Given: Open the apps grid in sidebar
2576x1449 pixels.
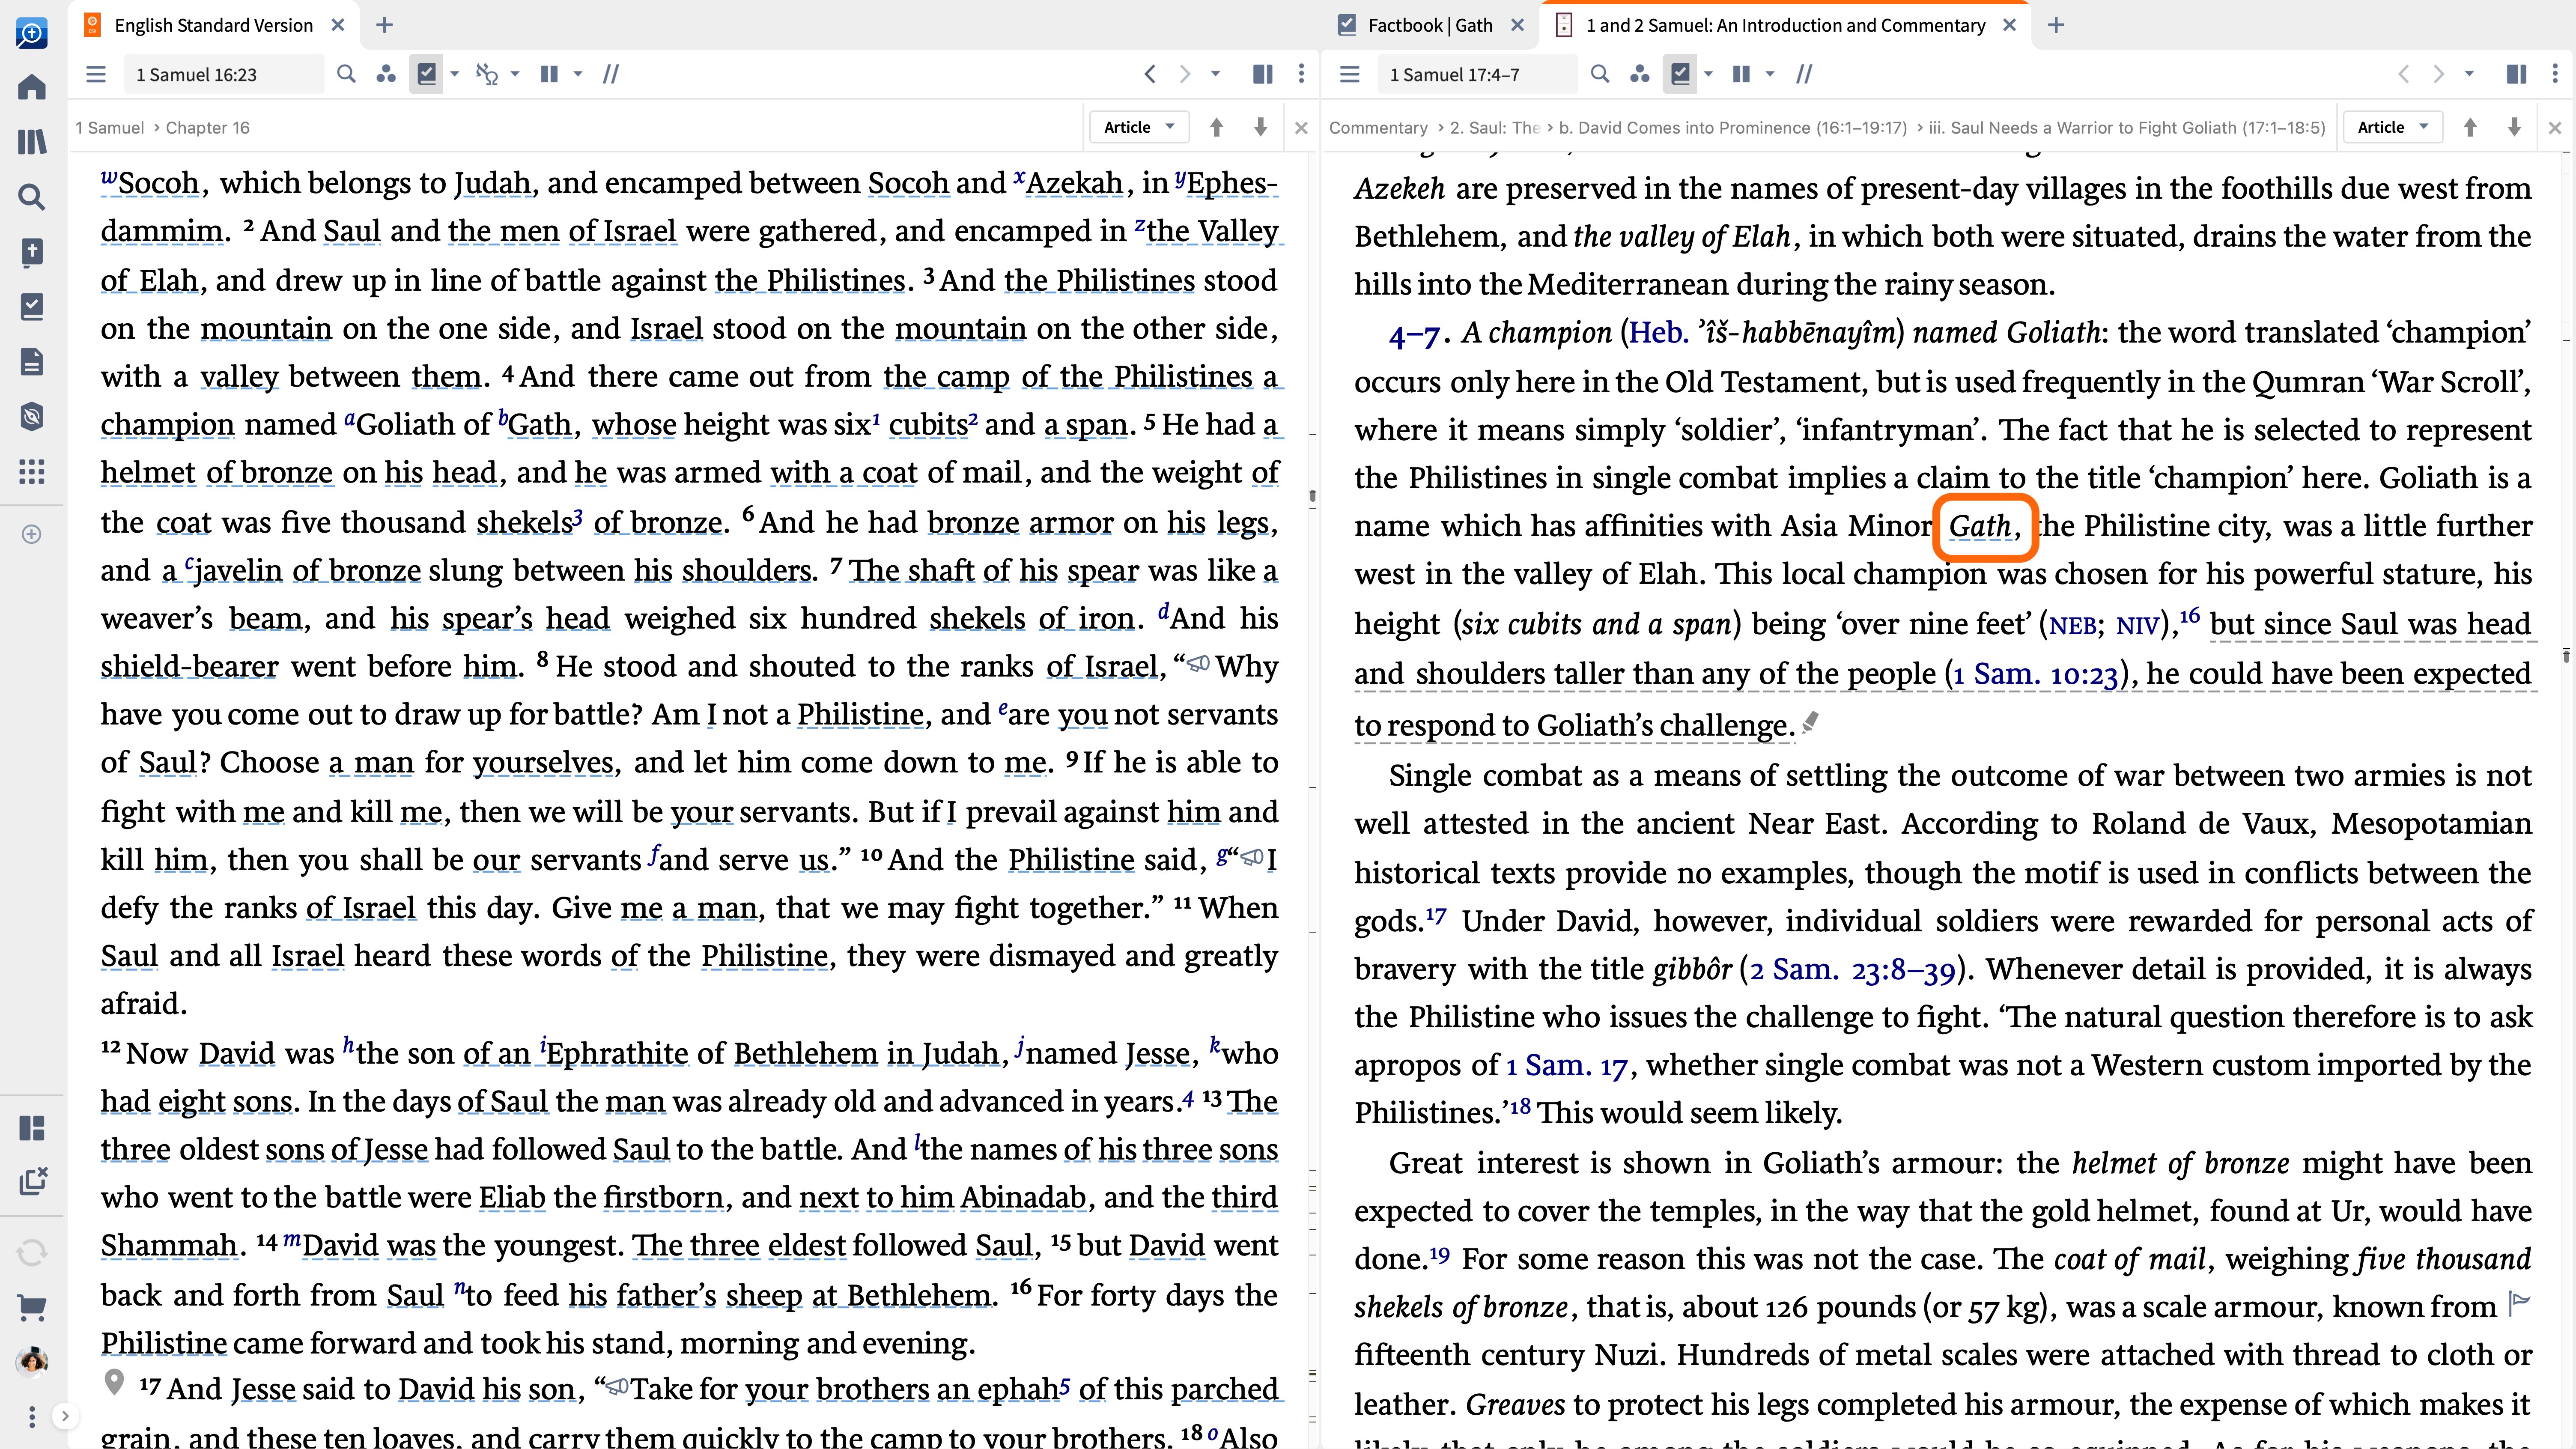Looking at the screenshot, I should tap(32, 471).
